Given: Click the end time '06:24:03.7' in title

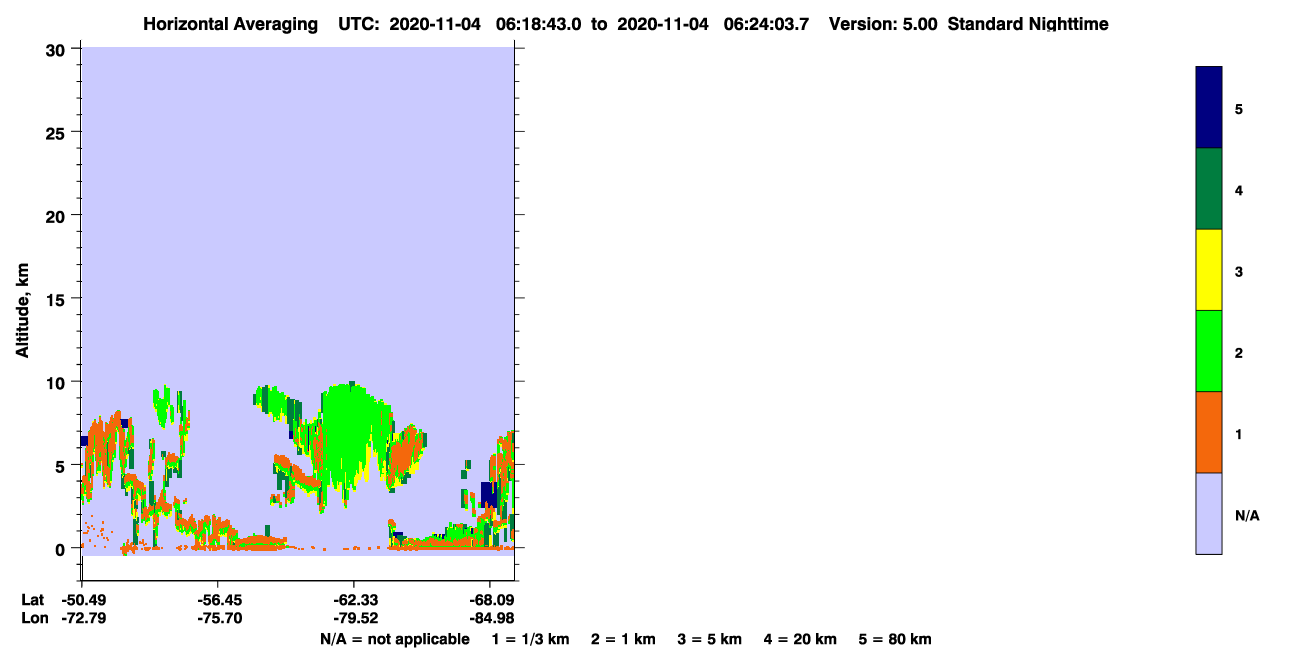Looking at the screenshot, I should (768, 24).
